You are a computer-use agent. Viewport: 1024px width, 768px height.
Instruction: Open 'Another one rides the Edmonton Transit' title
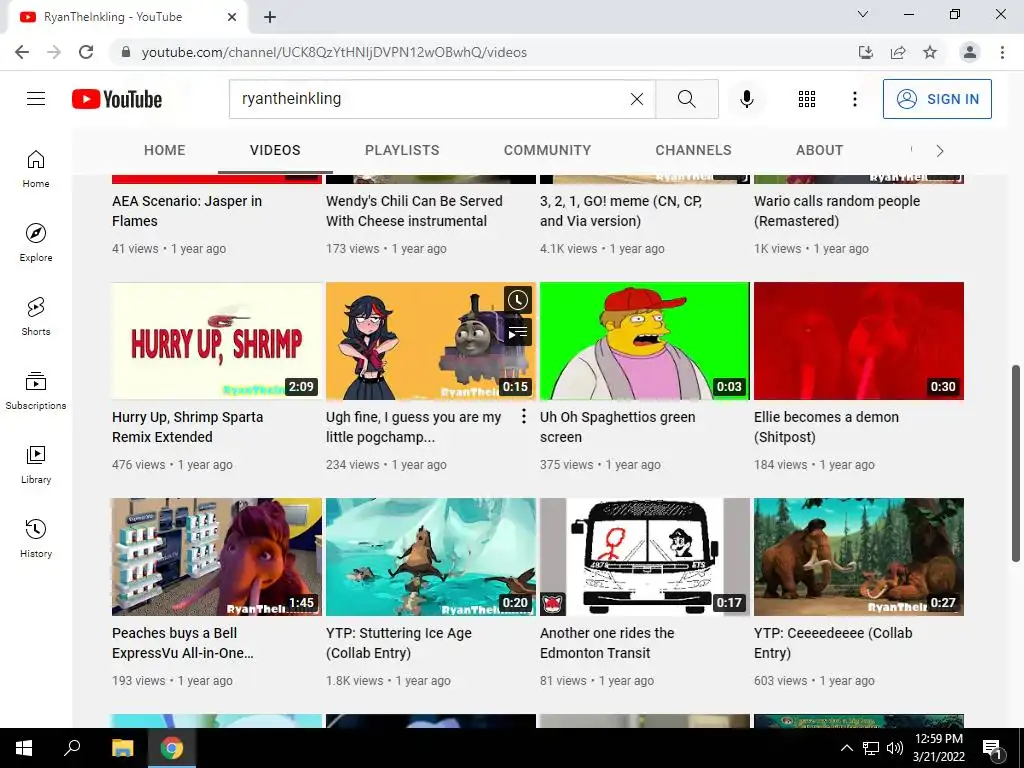click(607, 643)
